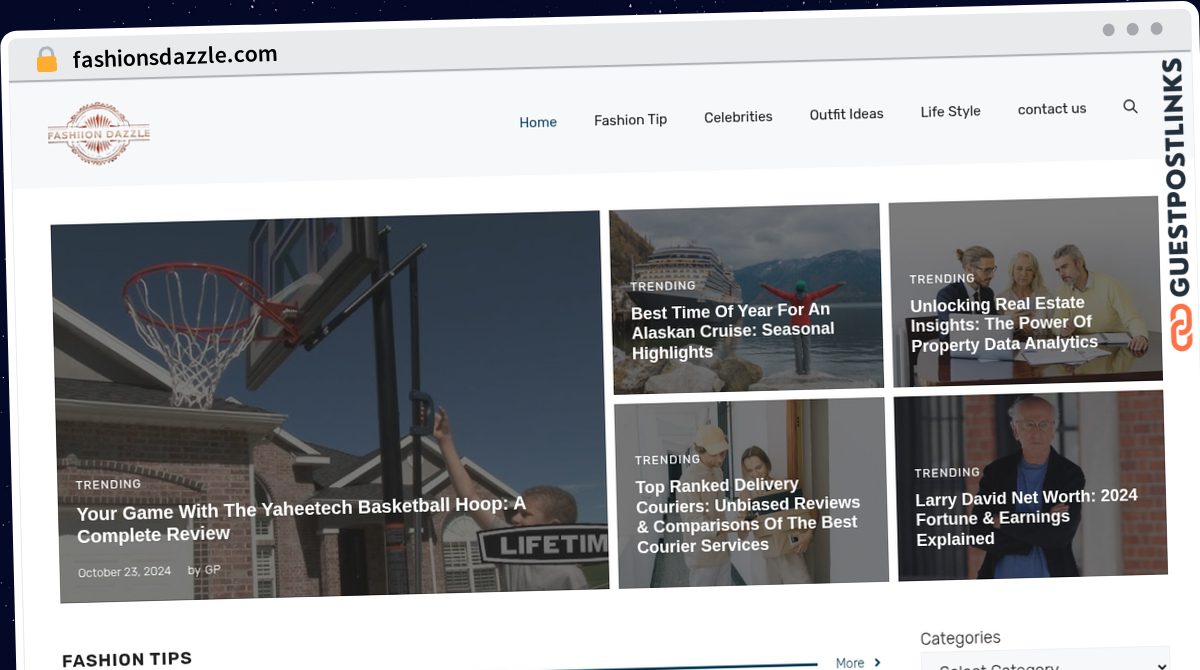This screenshot has width=1200, height=670.
Task: Click the padlock security icon
Action: [x=46, y=60]
